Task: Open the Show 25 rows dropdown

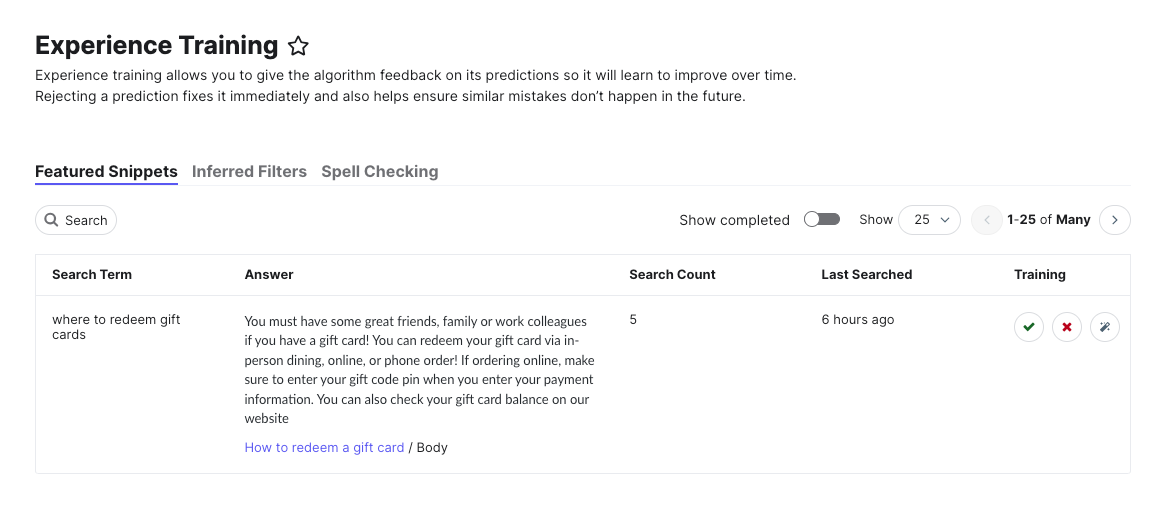Action: [x=930, y=220]
